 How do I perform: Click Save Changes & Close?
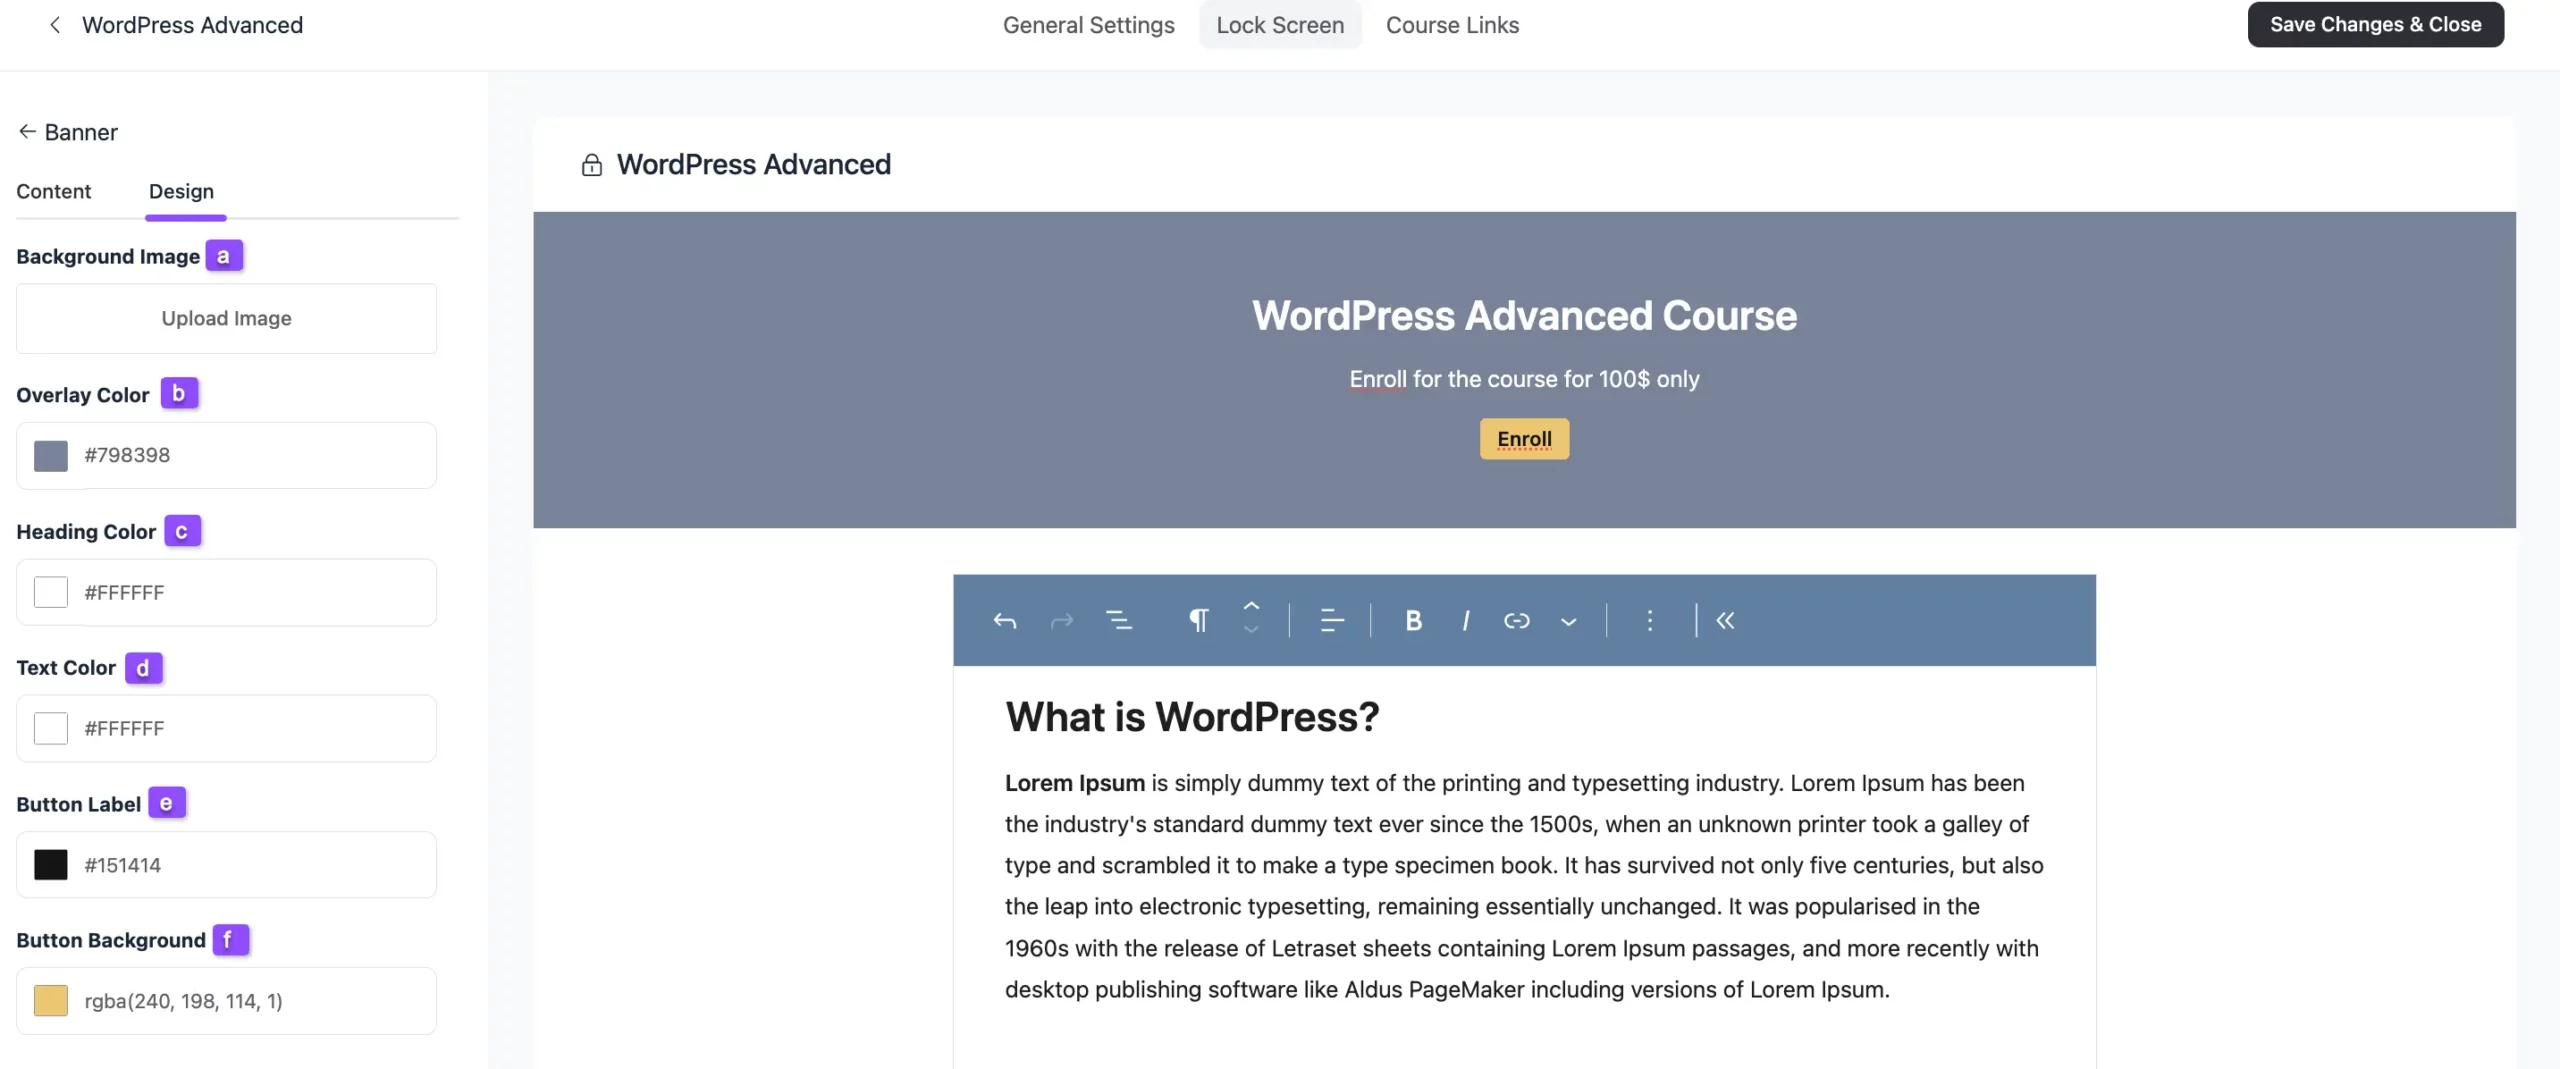click(x=2376, y=24)
